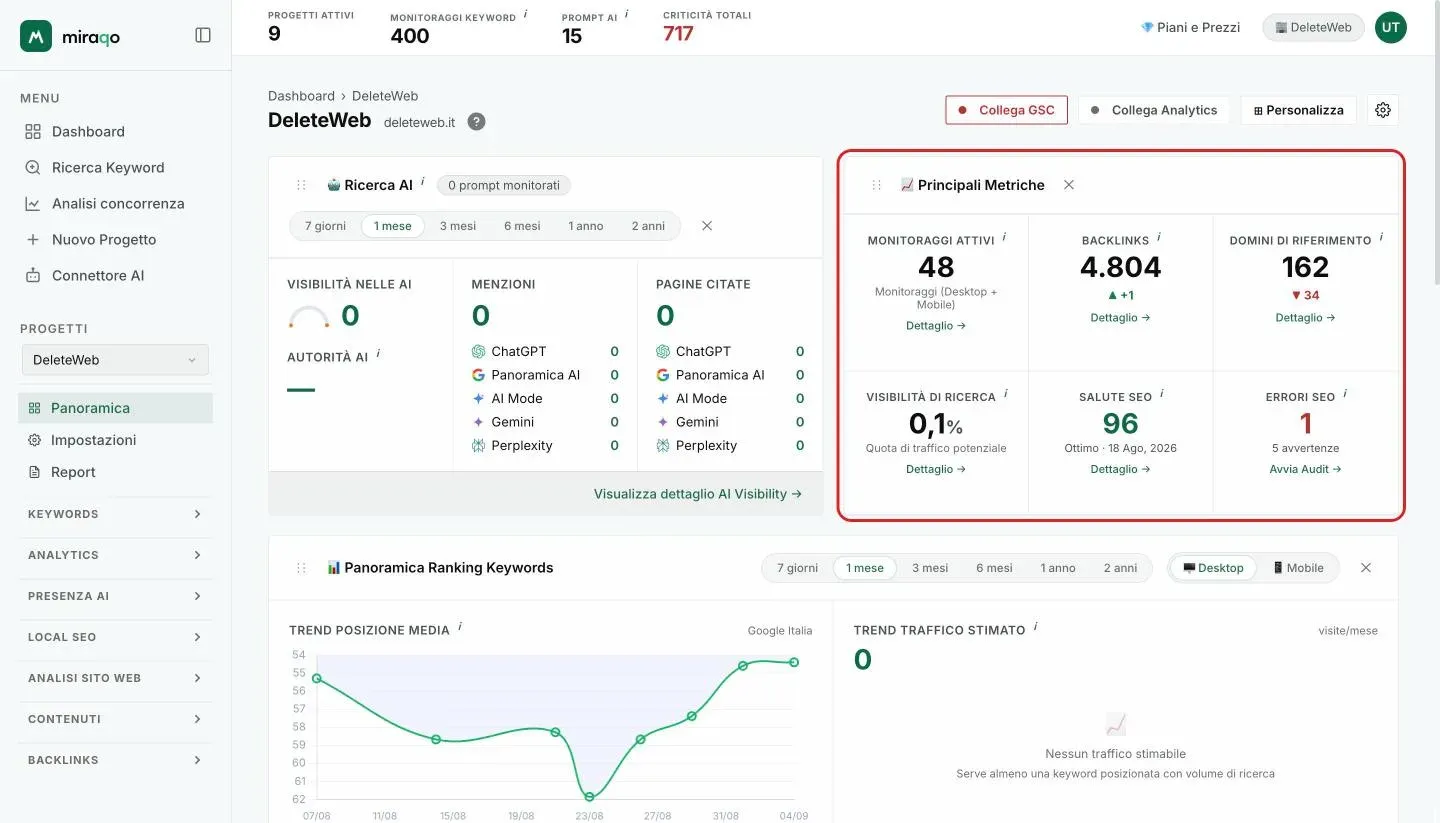
Task: Click info icon next to Salute SEO
Action: [x=1162, y=394]
